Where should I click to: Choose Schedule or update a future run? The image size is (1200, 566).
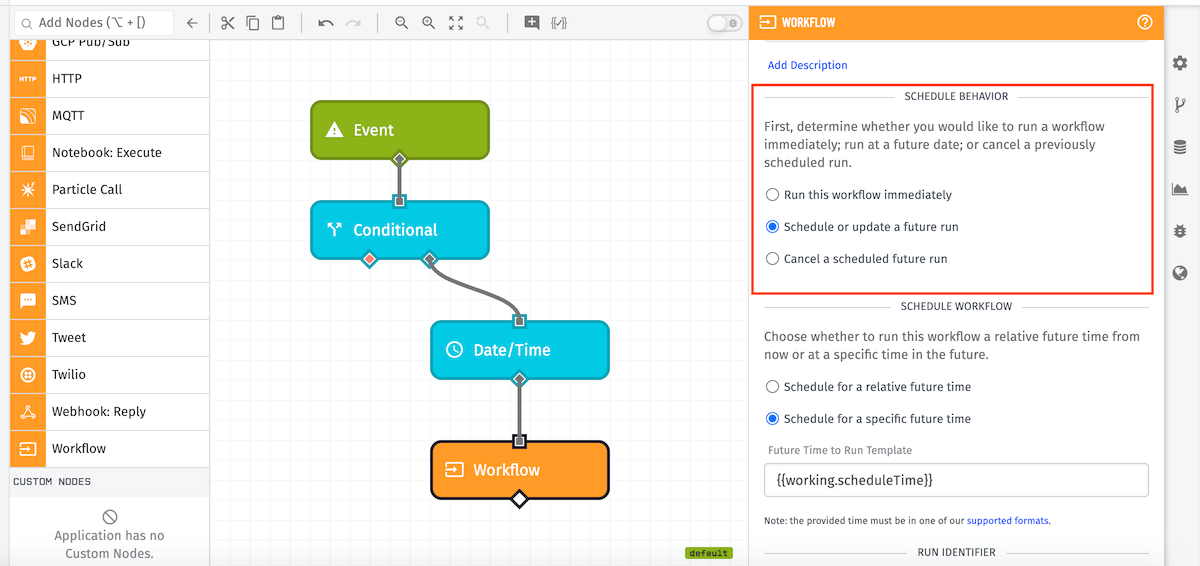coord(772,227)
